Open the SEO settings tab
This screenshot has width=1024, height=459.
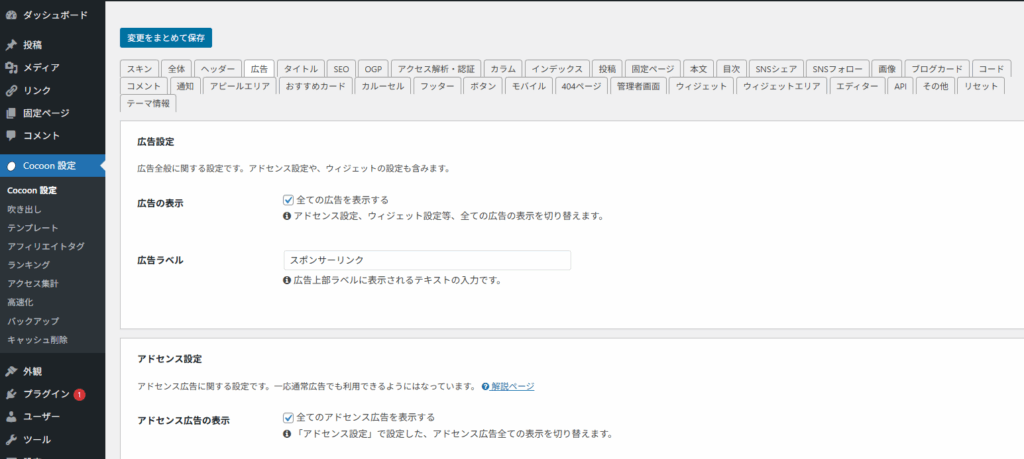pyautogui.click(x=341, y=69)
